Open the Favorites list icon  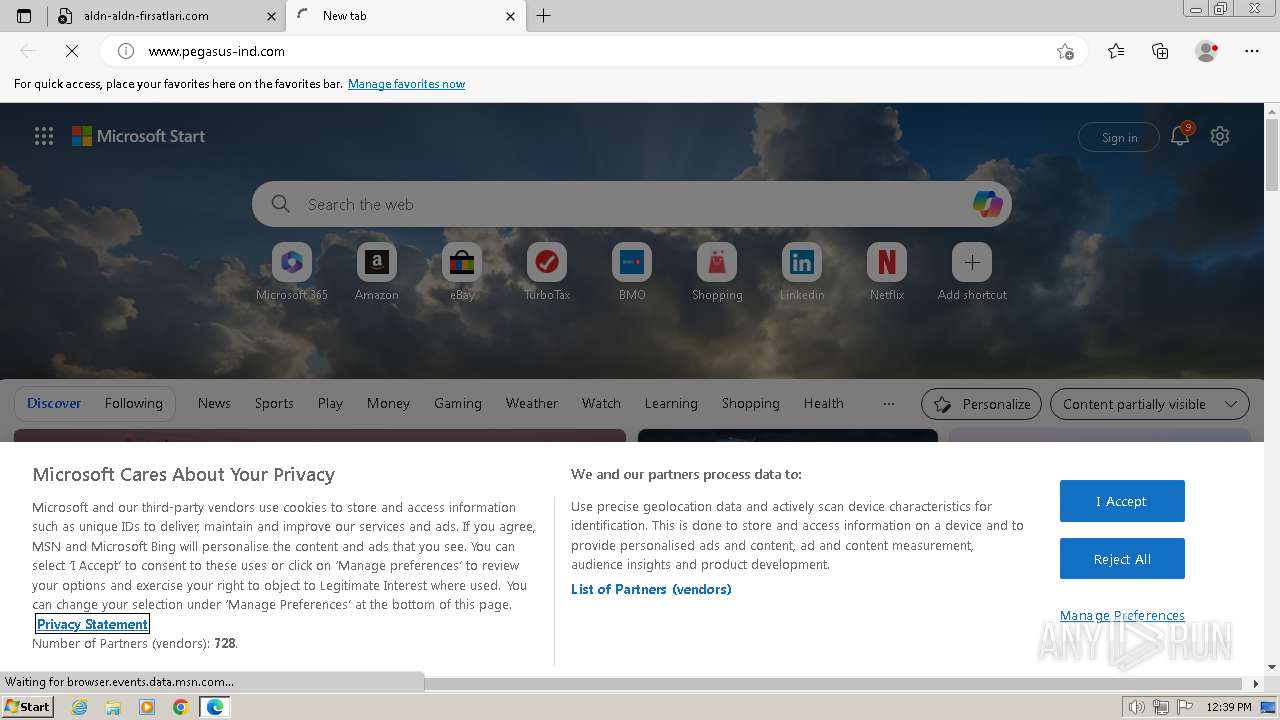(x=1116, y=51)
